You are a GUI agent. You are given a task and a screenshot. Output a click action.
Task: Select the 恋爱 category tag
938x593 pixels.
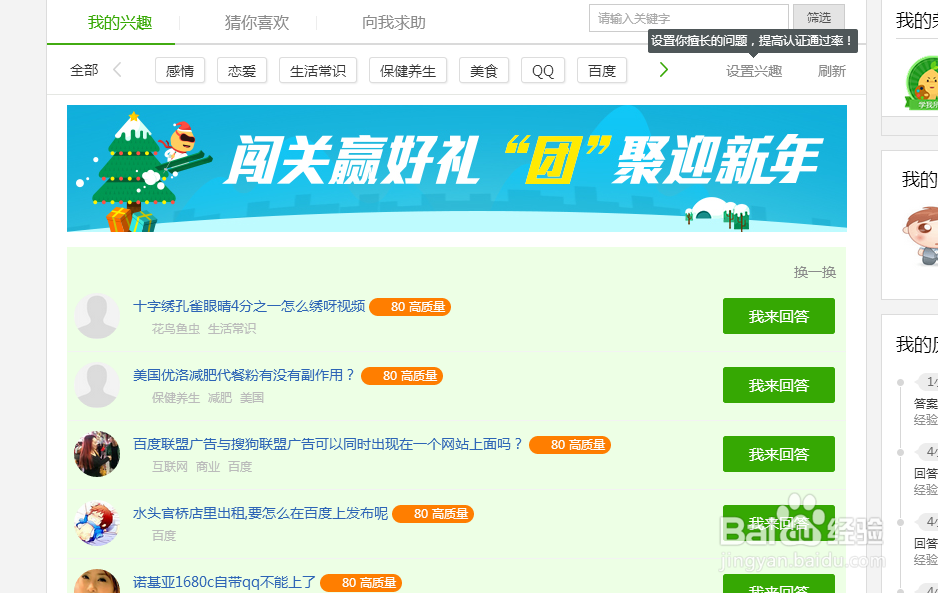coord(242,71)
